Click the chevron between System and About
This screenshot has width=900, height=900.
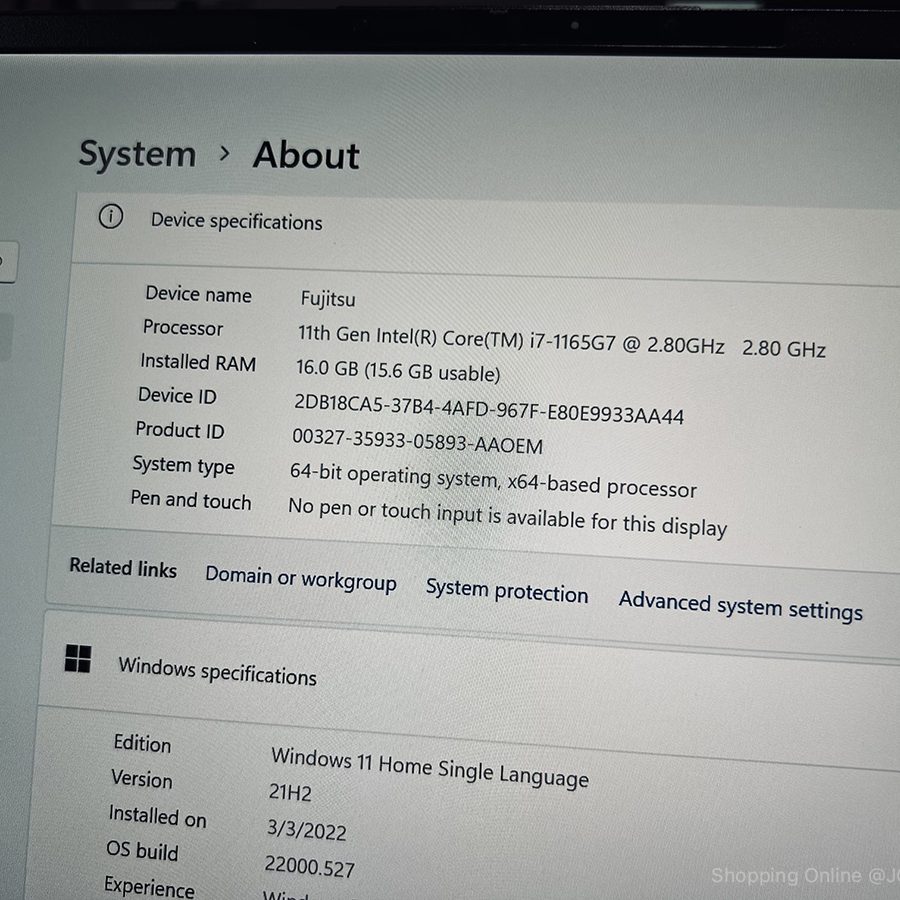[225, 153]
